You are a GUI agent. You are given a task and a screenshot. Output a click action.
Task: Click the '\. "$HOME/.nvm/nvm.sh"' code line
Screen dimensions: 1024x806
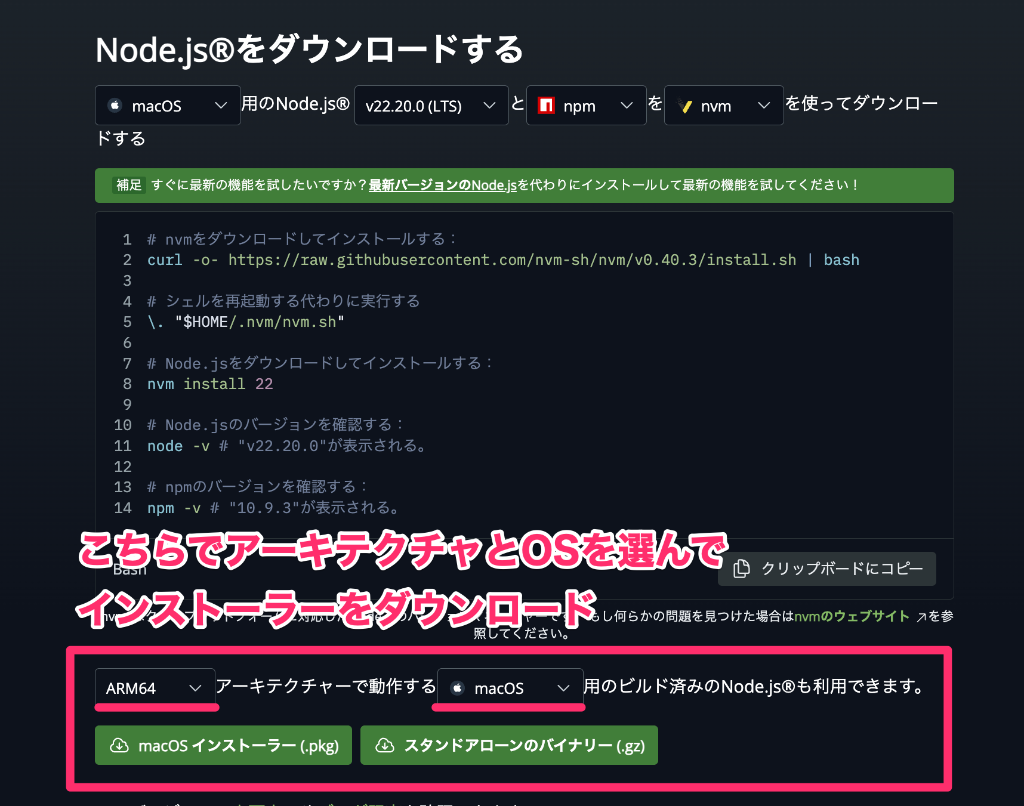(246, 322)
